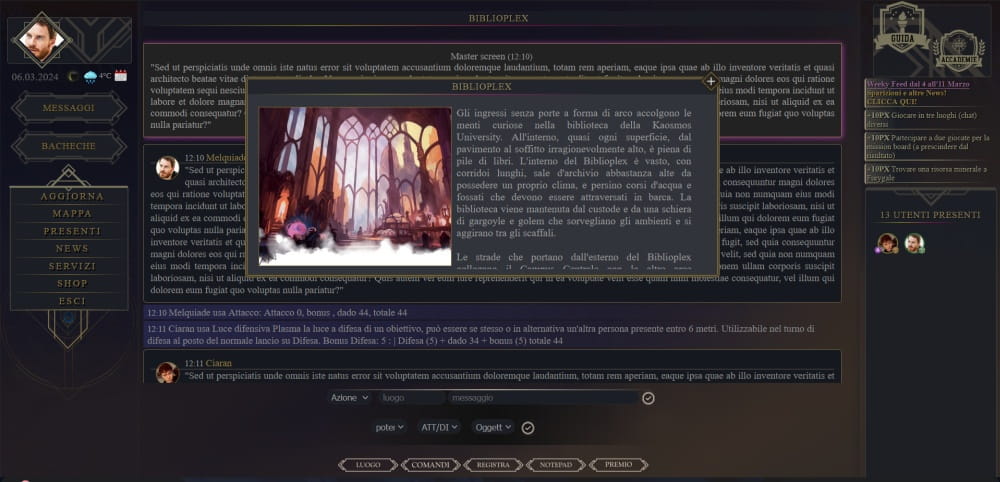This screenshot has height=482, width=1000.
Task: Click the moon phase icon
Action: (73, 77)
